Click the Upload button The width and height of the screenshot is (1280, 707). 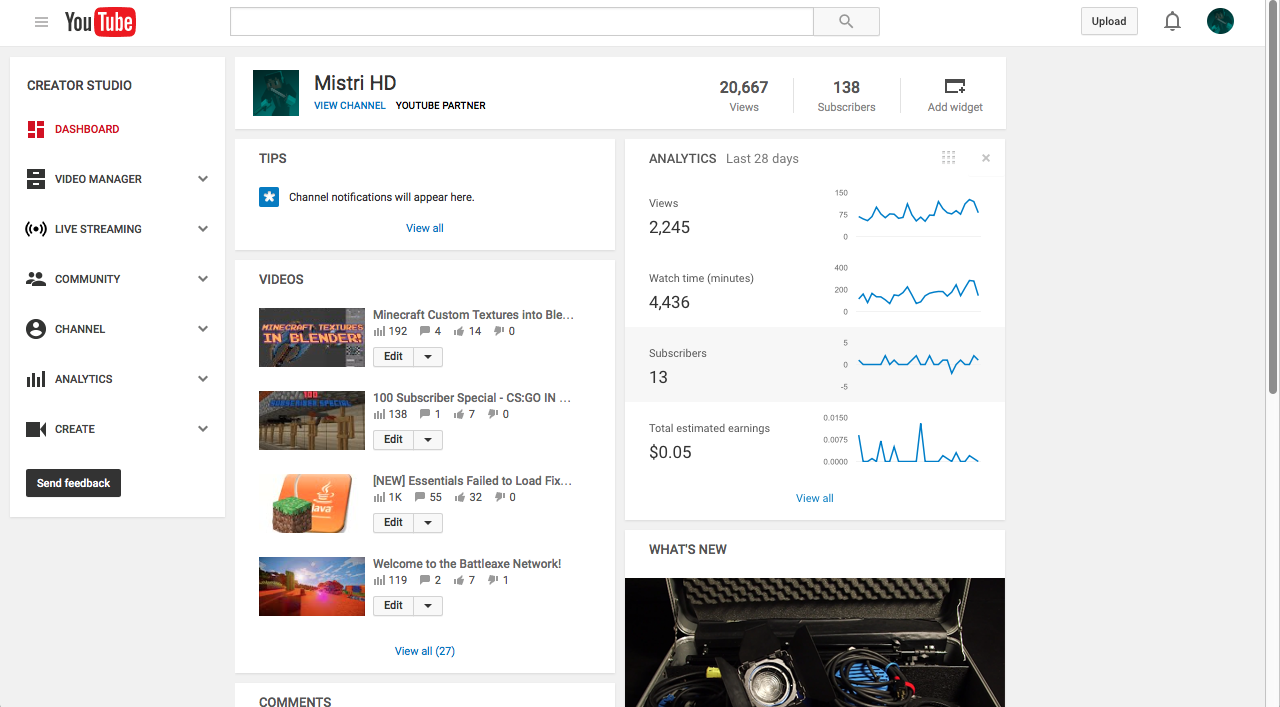1109,22
